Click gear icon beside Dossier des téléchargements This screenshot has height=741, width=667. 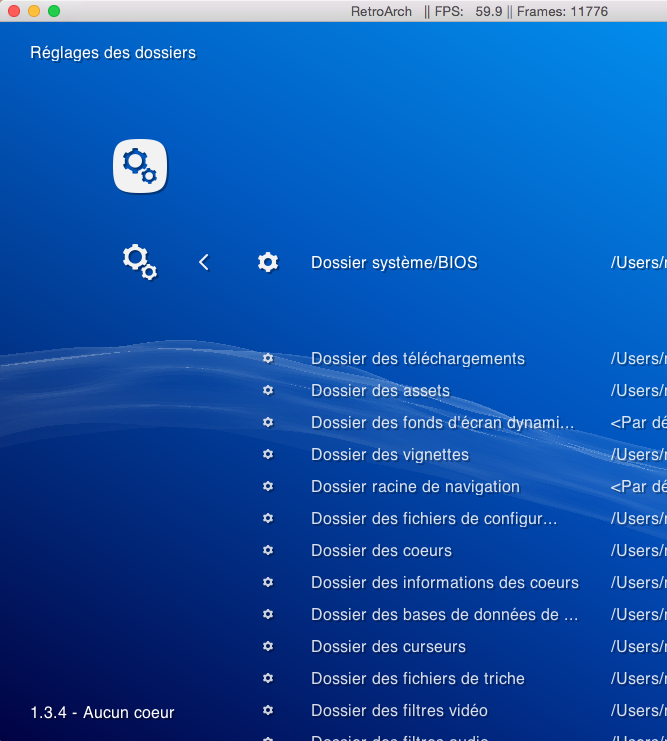pos(268,358)
